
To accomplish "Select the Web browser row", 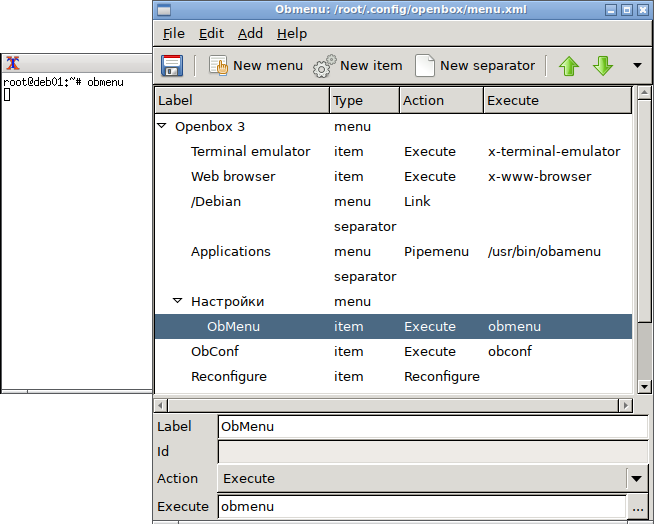I will click(393, 176).
